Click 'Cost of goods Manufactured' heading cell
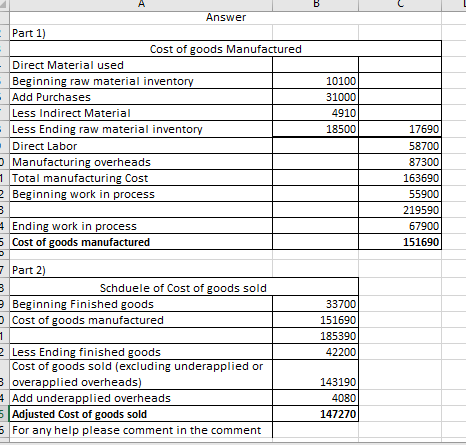The image size is (466, 445). point(226,49)
